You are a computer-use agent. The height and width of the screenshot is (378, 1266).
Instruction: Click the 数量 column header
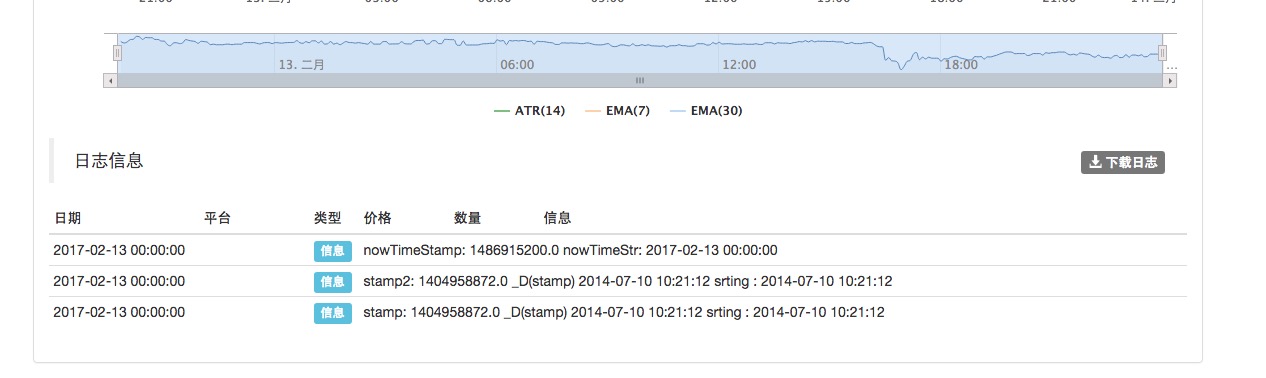(x=467, y=218)
